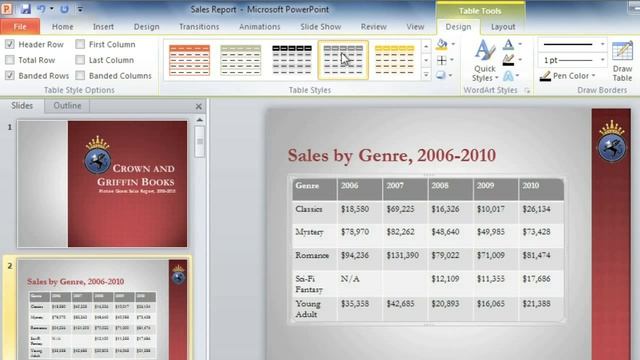This screenshot has height=360, width=640.
Task: Select slide 1 Crown and Griffin Books thumbnail
Action: [102, 184]
